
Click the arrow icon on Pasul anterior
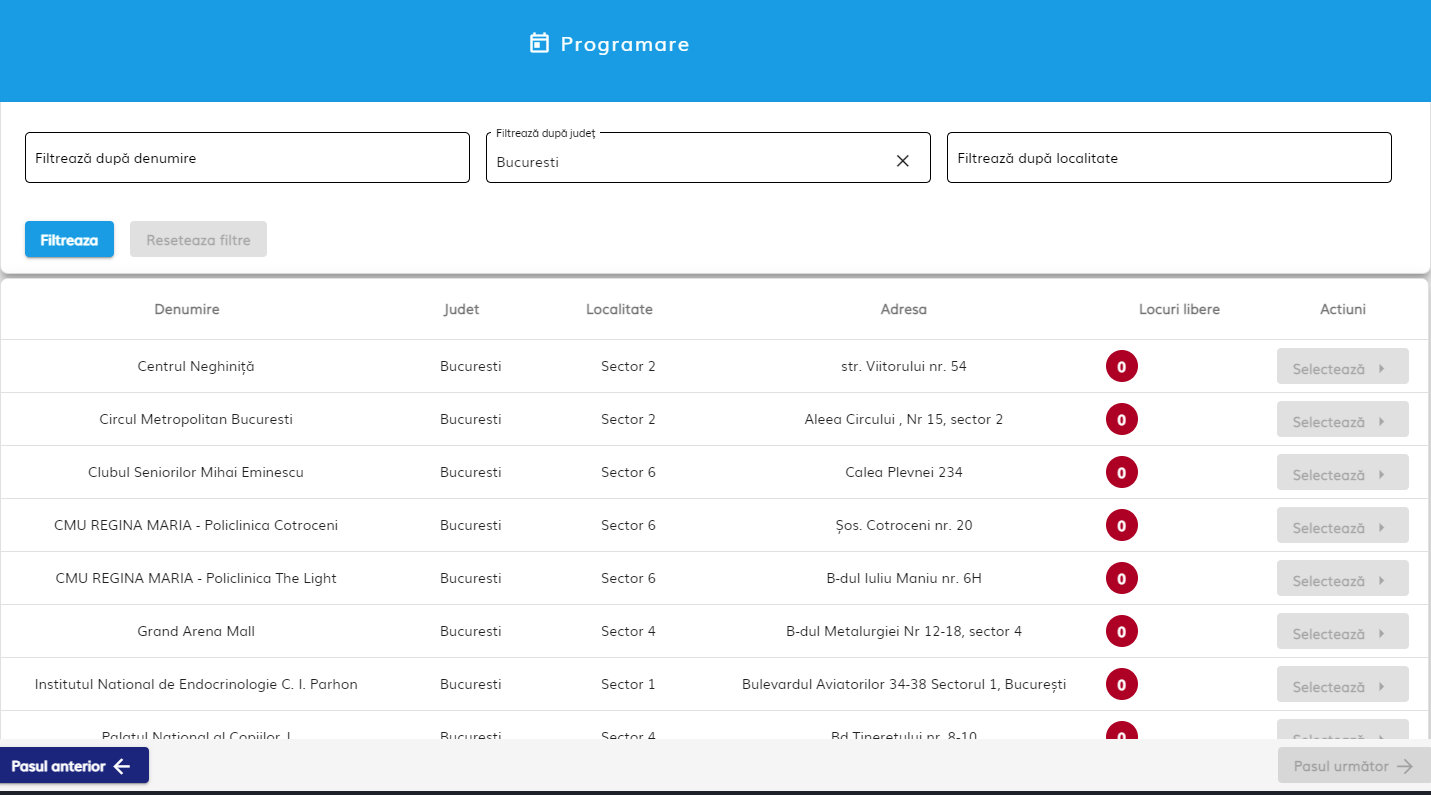(x=122, y=766)
